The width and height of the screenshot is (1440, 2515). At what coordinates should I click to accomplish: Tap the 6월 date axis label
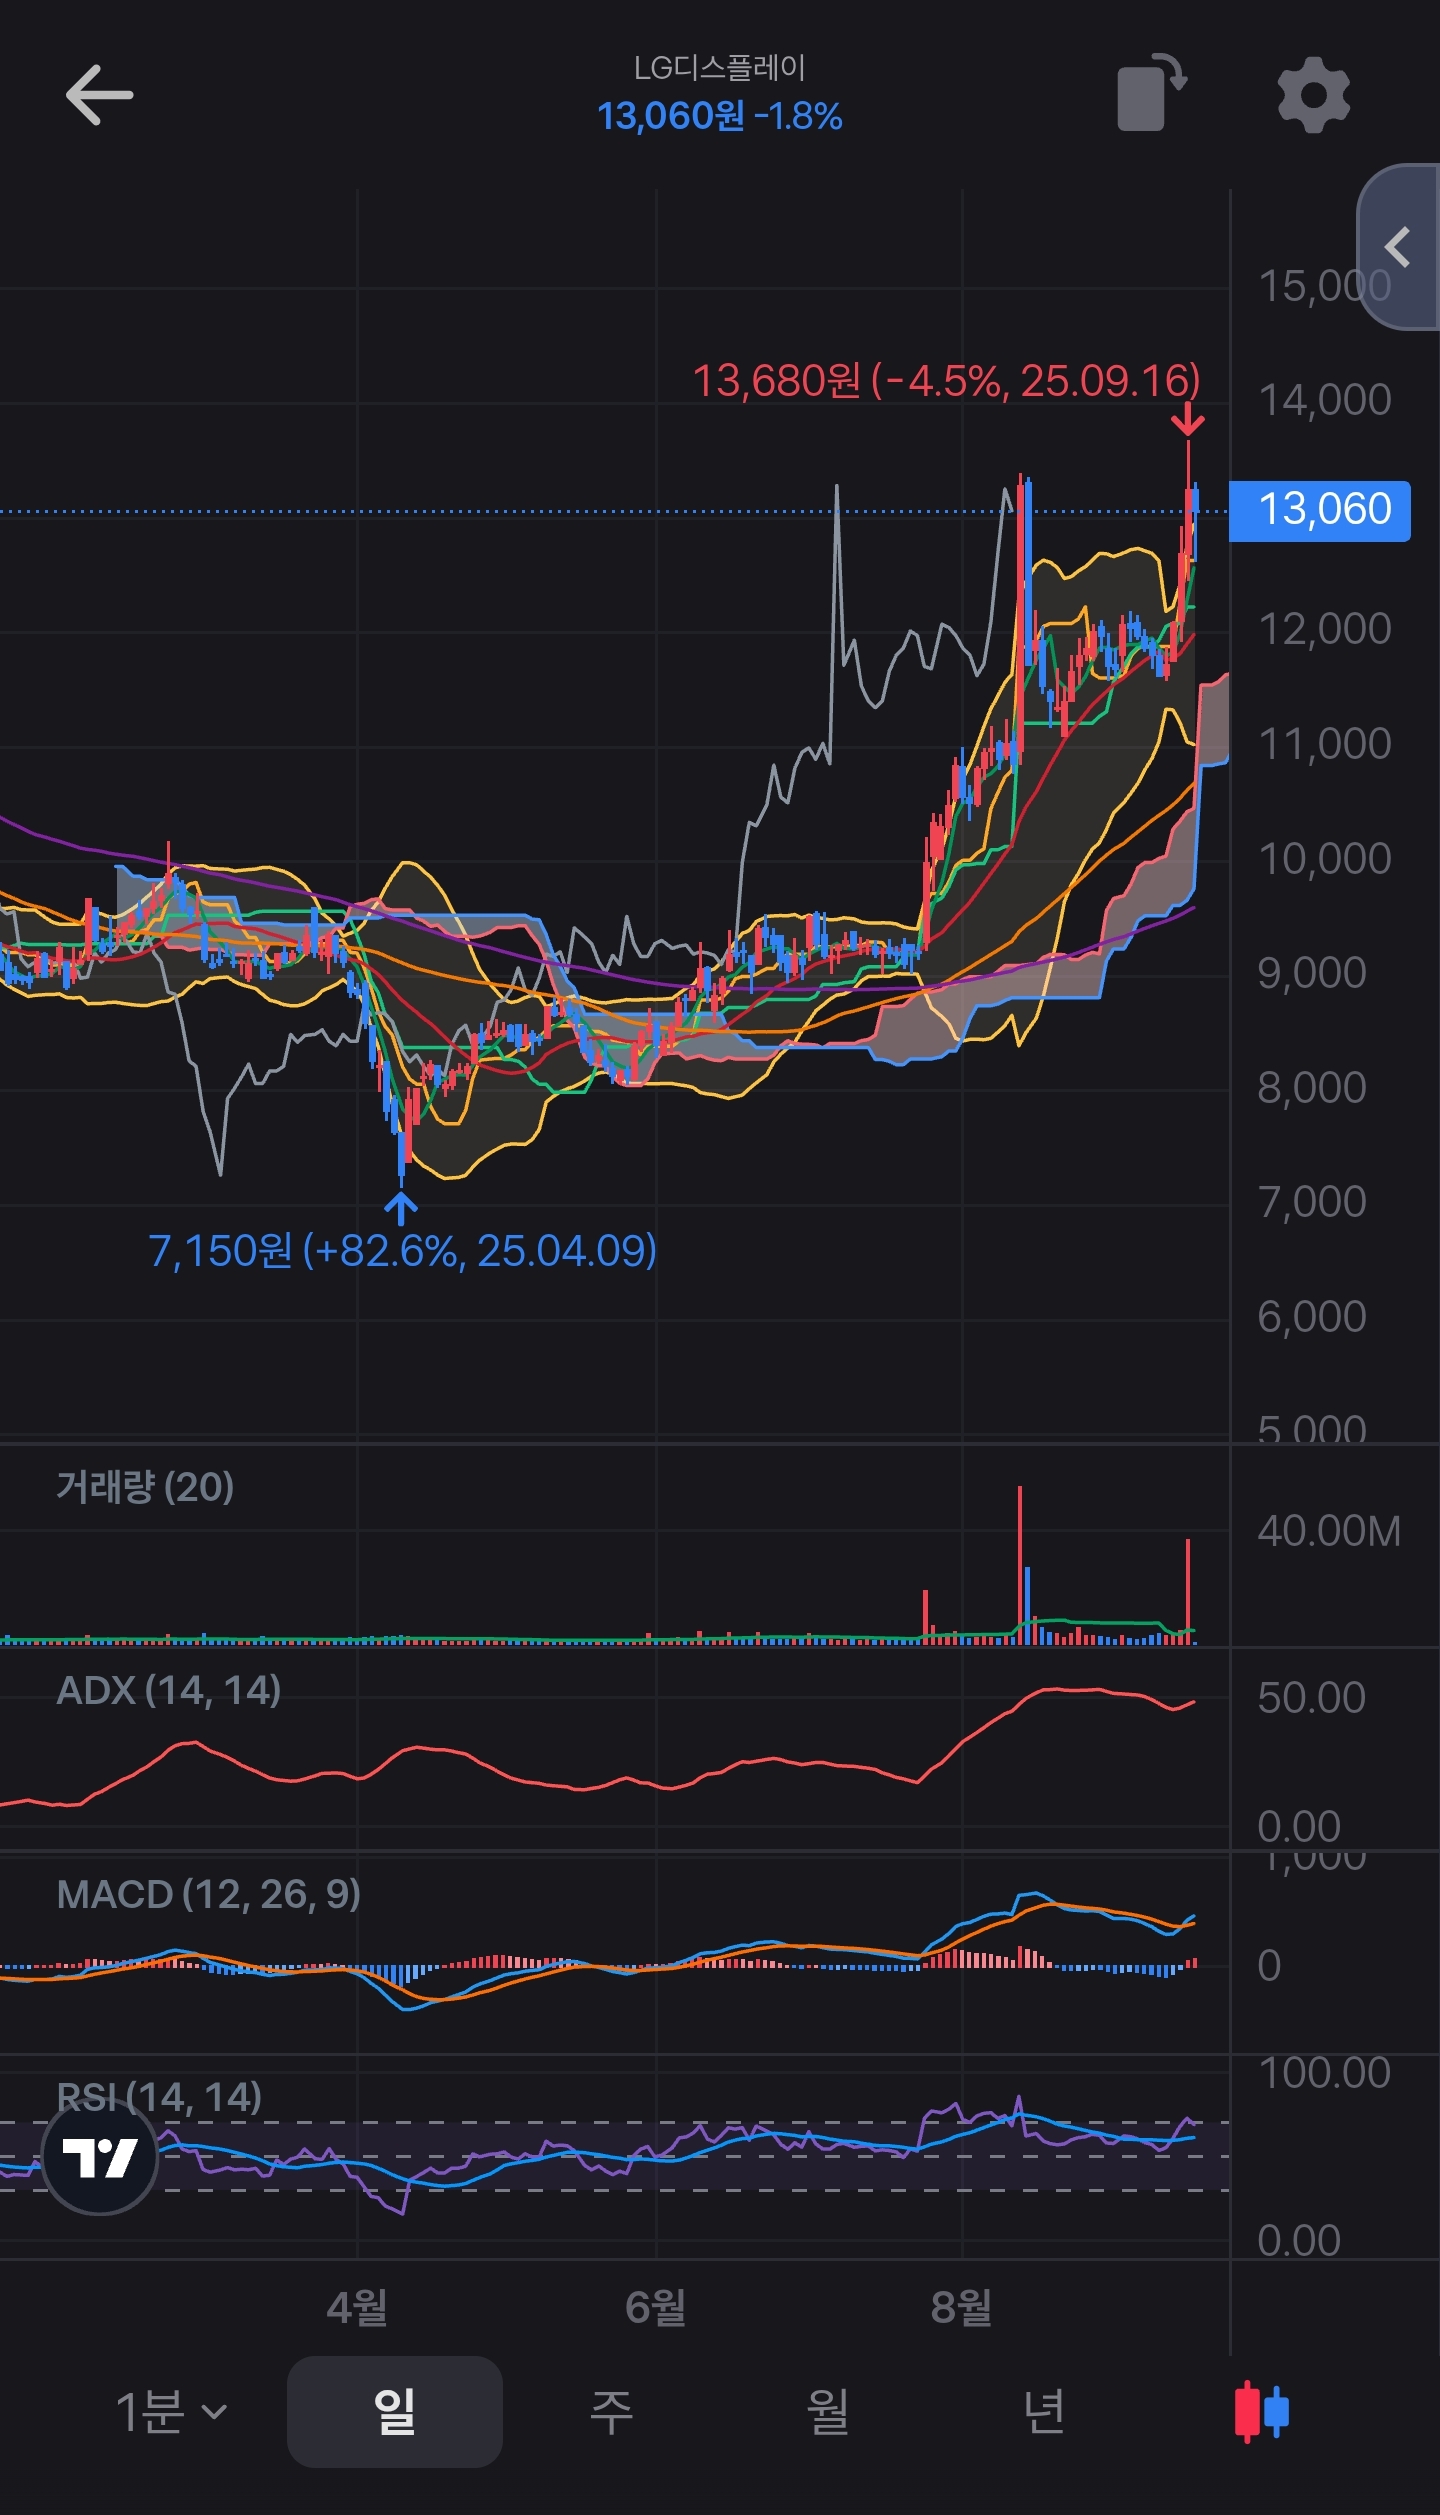[x=655, y=2307]
